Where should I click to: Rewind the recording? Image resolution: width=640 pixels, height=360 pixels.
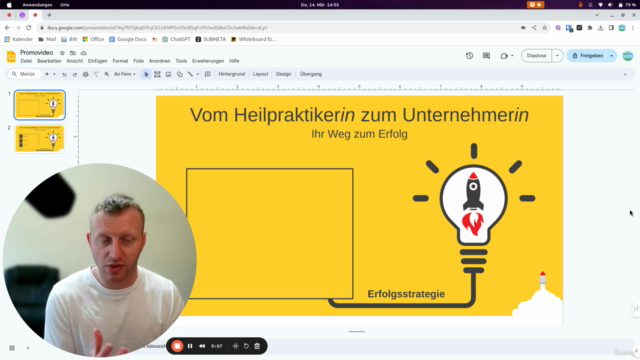(202, 346)
